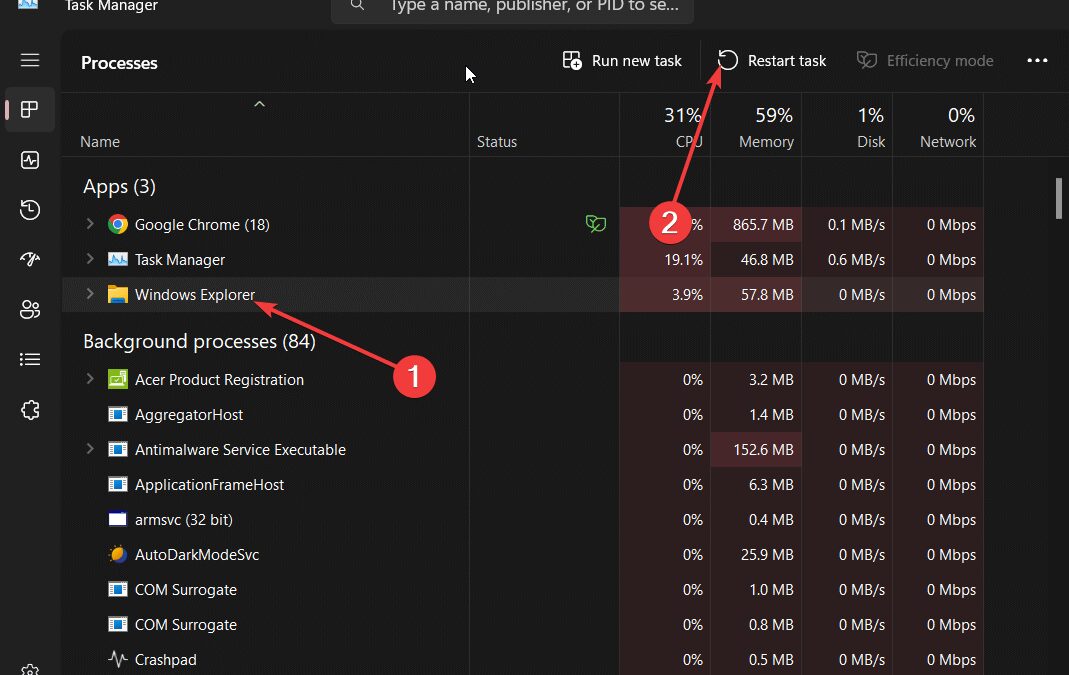
Task: Expand the Windows Explorer process group
Action: [x=90, y=294]
